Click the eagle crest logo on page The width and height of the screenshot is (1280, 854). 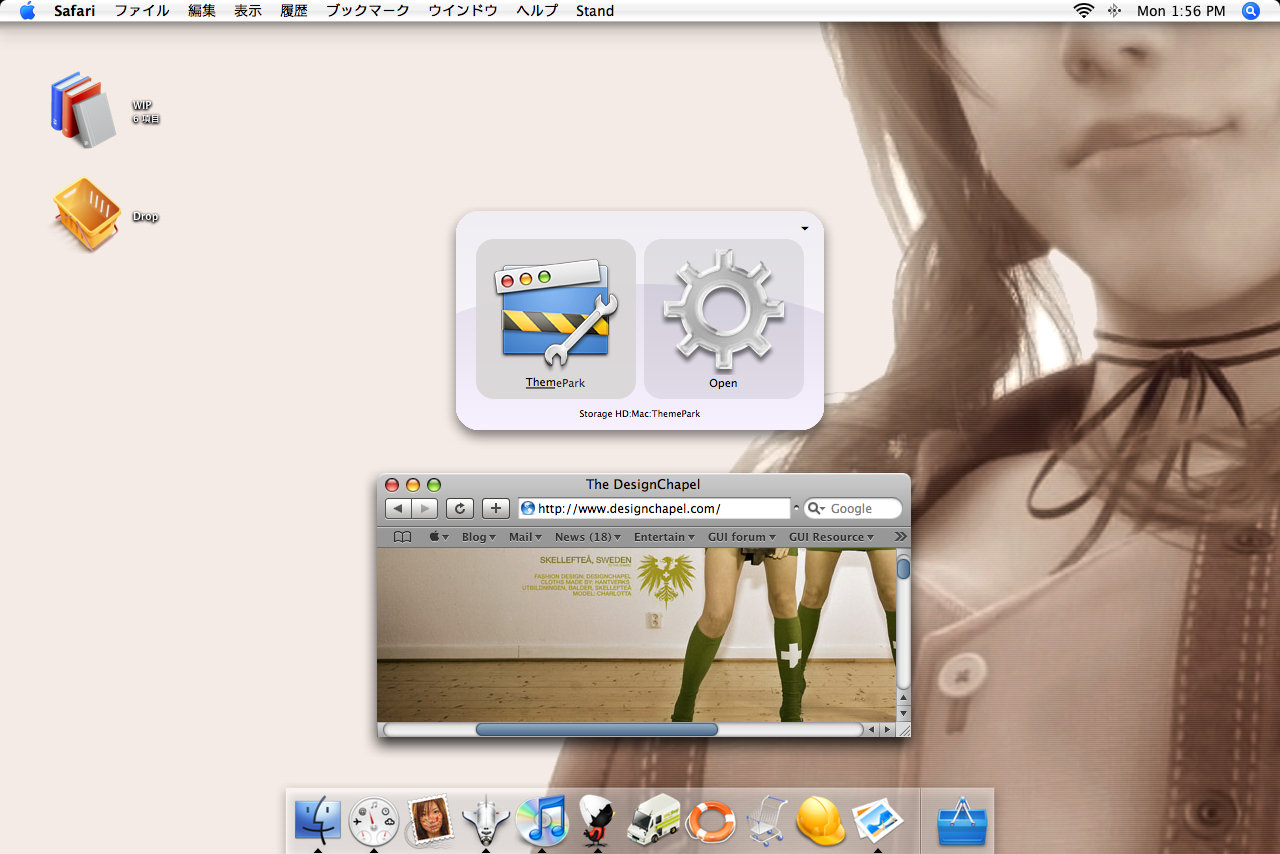click(666, 581)
